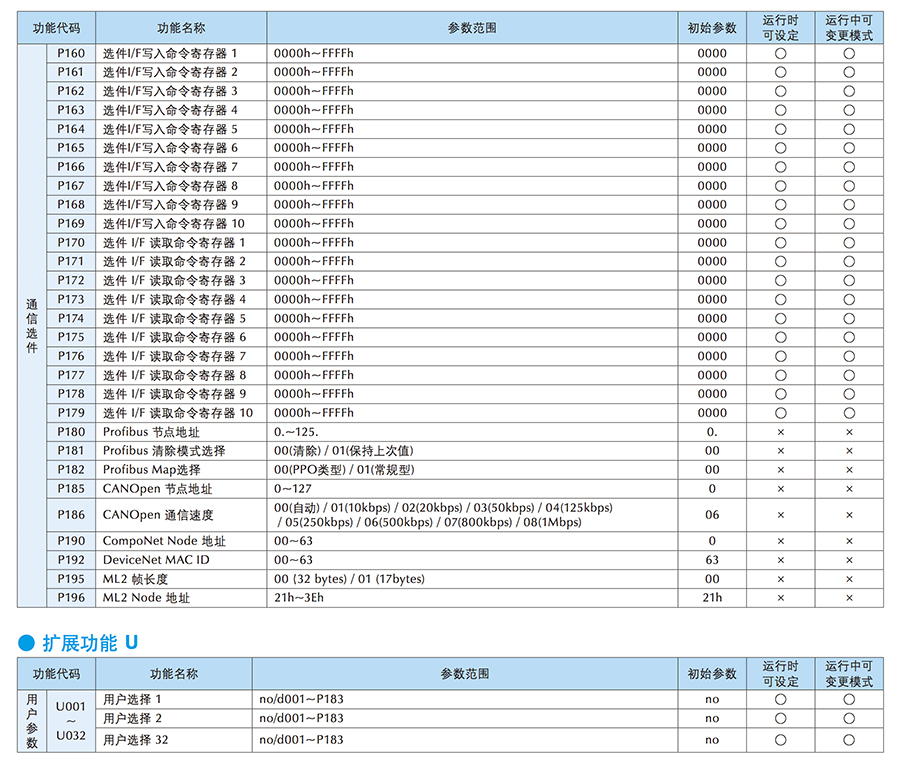The image size is (900, 766).
Task: Click P160 circle under 运行时可设定
Action: click(x=781, y=53)
